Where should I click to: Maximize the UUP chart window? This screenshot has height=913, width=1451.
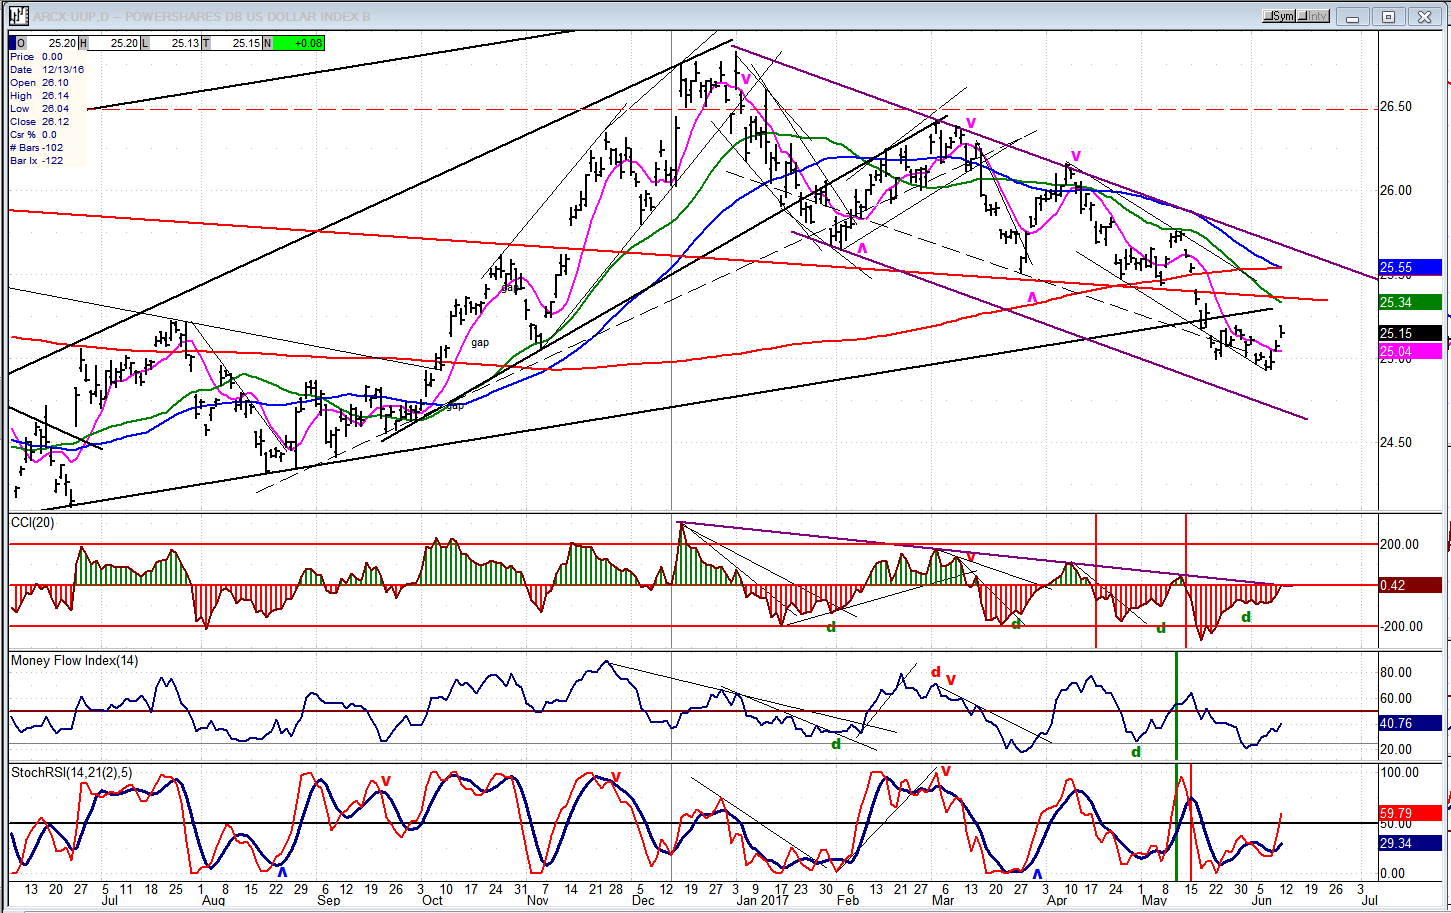point(1389,16)
